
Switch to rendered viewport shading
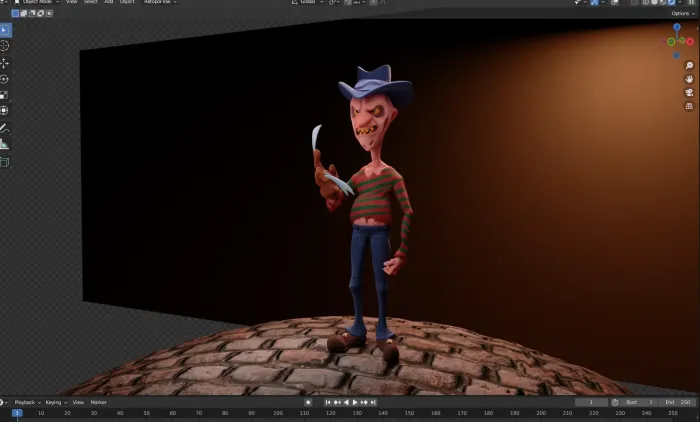point(671,2)
